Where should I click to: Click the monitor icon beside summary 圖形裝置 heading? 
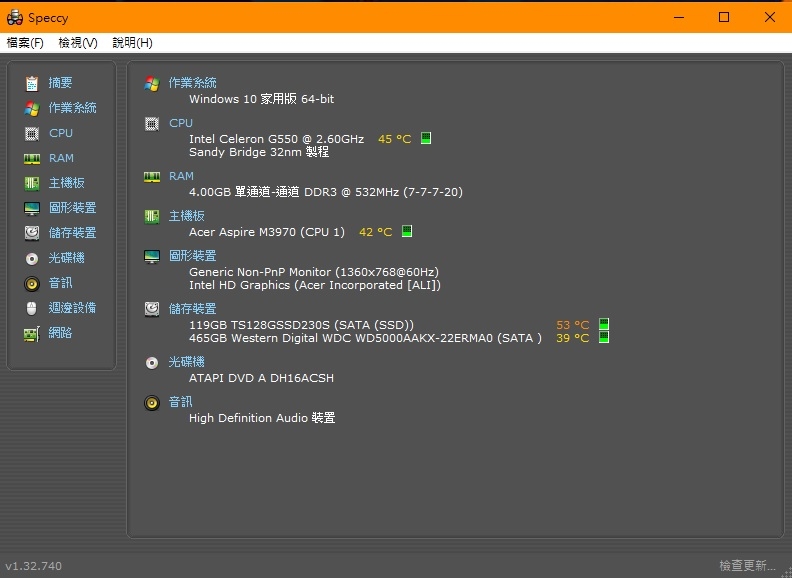pos(152,257)
